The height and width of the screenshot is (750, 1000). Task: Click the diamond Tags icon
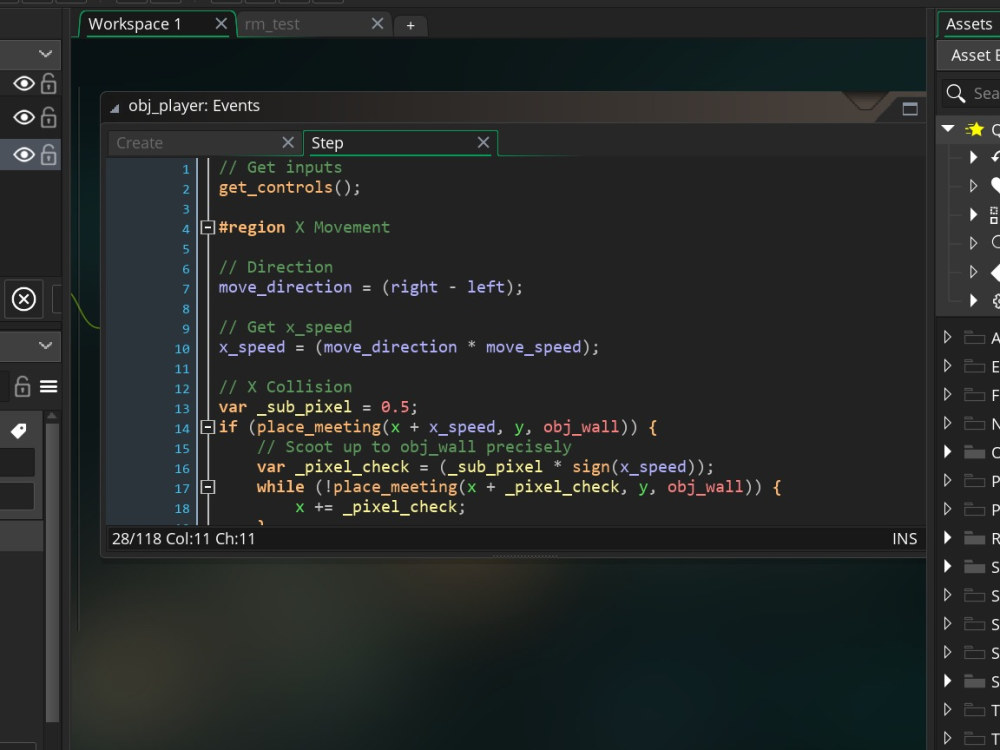[x=995, y=272]
